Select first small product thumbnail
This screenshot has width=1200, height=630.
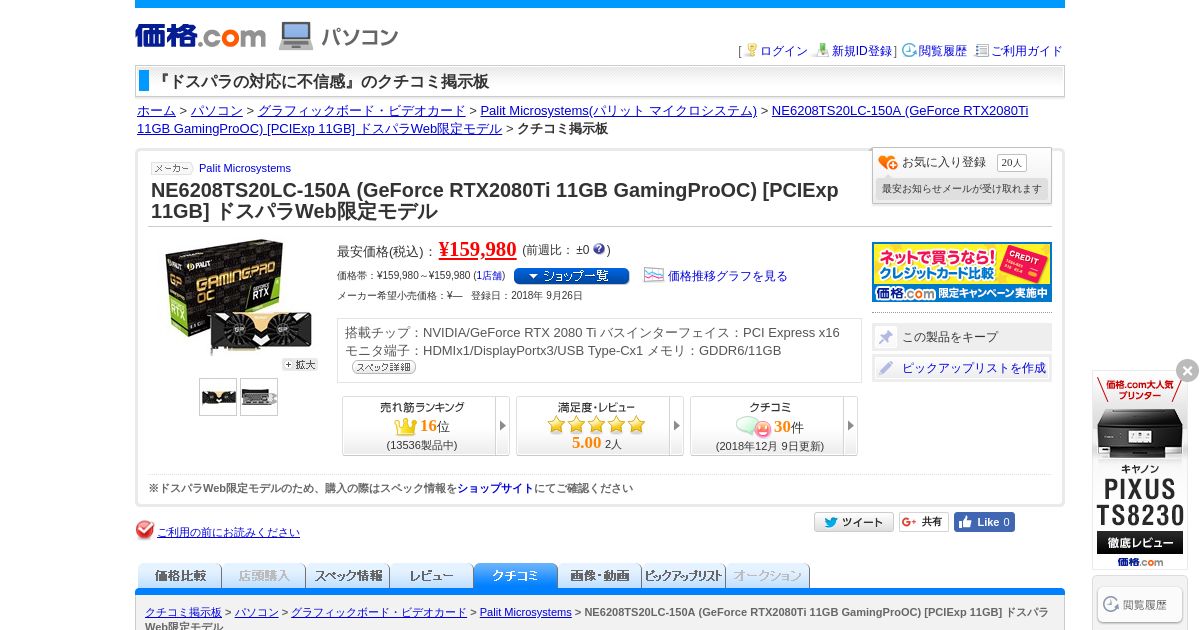218,397
